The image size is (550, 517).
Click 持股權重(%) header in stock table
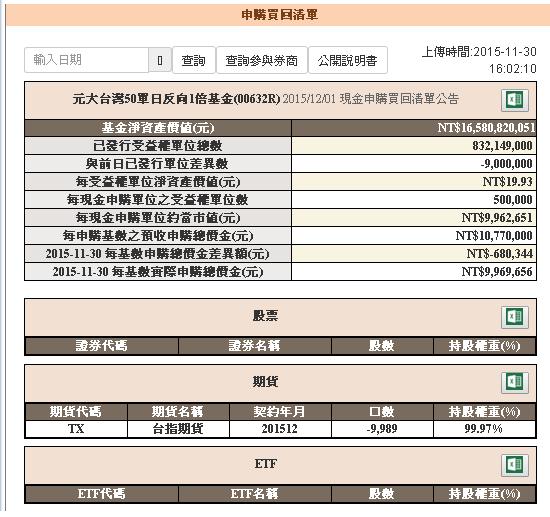point(484,346)
